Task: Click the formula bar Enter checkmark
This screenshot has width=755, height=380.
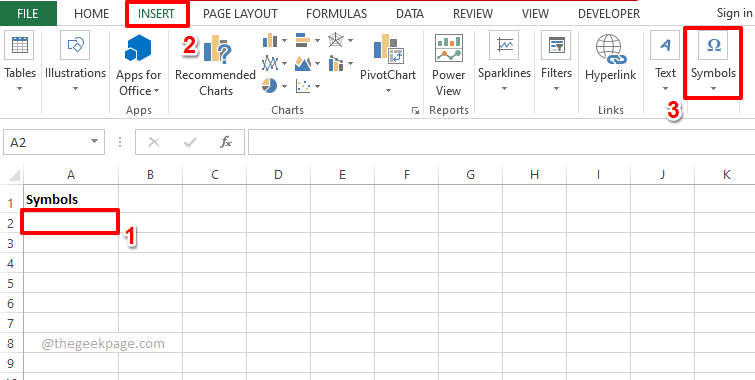Action: click(190, 142)
